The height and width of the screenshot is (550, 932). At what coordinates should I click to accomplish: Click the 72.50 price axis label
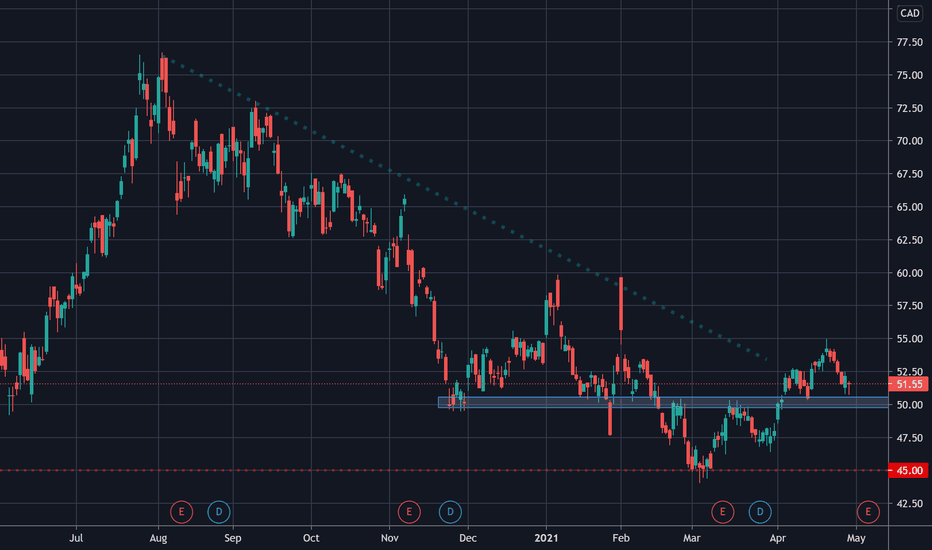[909, 108]
